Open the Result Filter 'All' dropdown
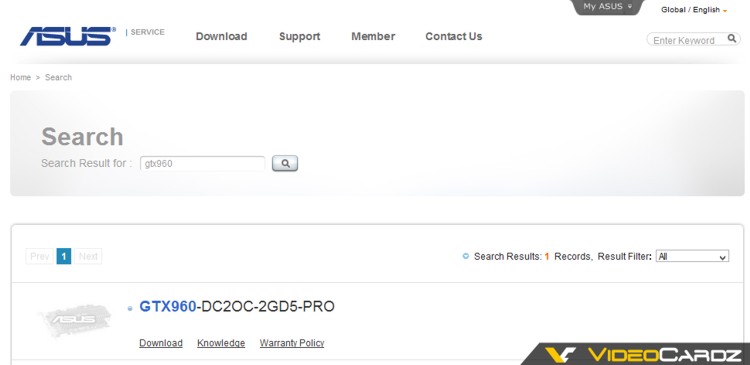 pyautogui.click(x=692, y=256)
